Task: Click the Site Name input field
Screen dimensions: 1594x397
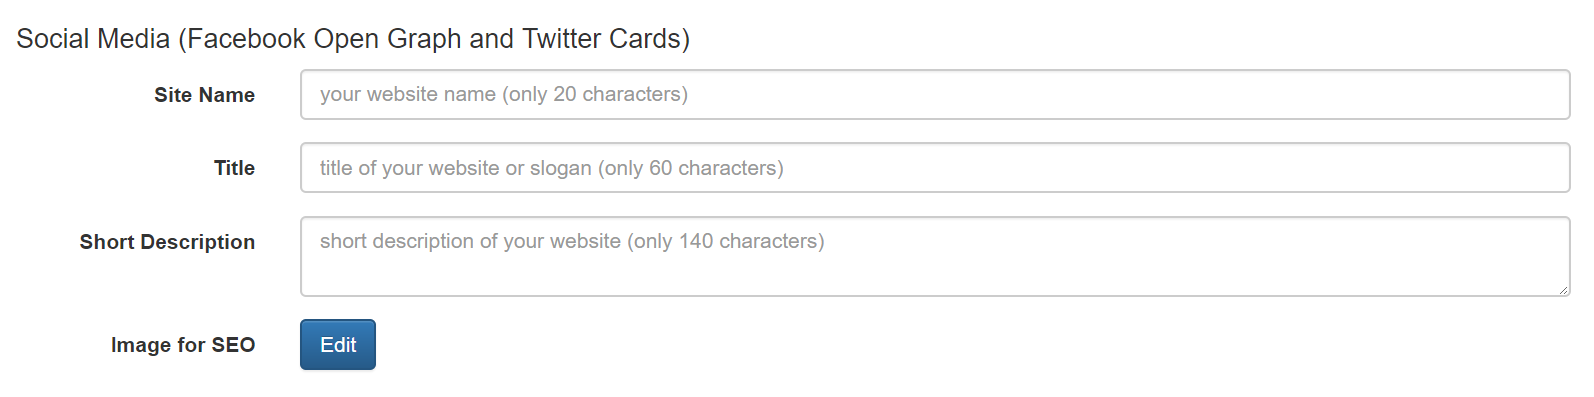Action: [x=935, y=95]
